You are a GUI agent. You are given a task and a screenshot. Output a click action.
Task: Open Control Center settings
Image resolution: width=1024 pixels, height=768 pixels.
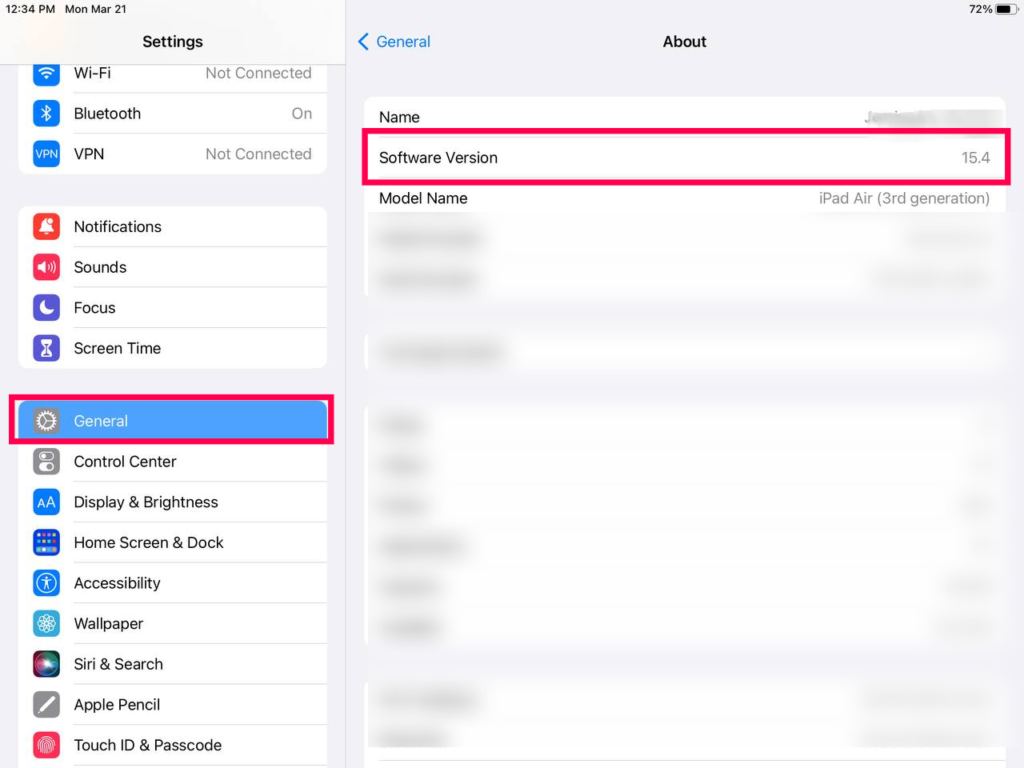pos(172,462)
